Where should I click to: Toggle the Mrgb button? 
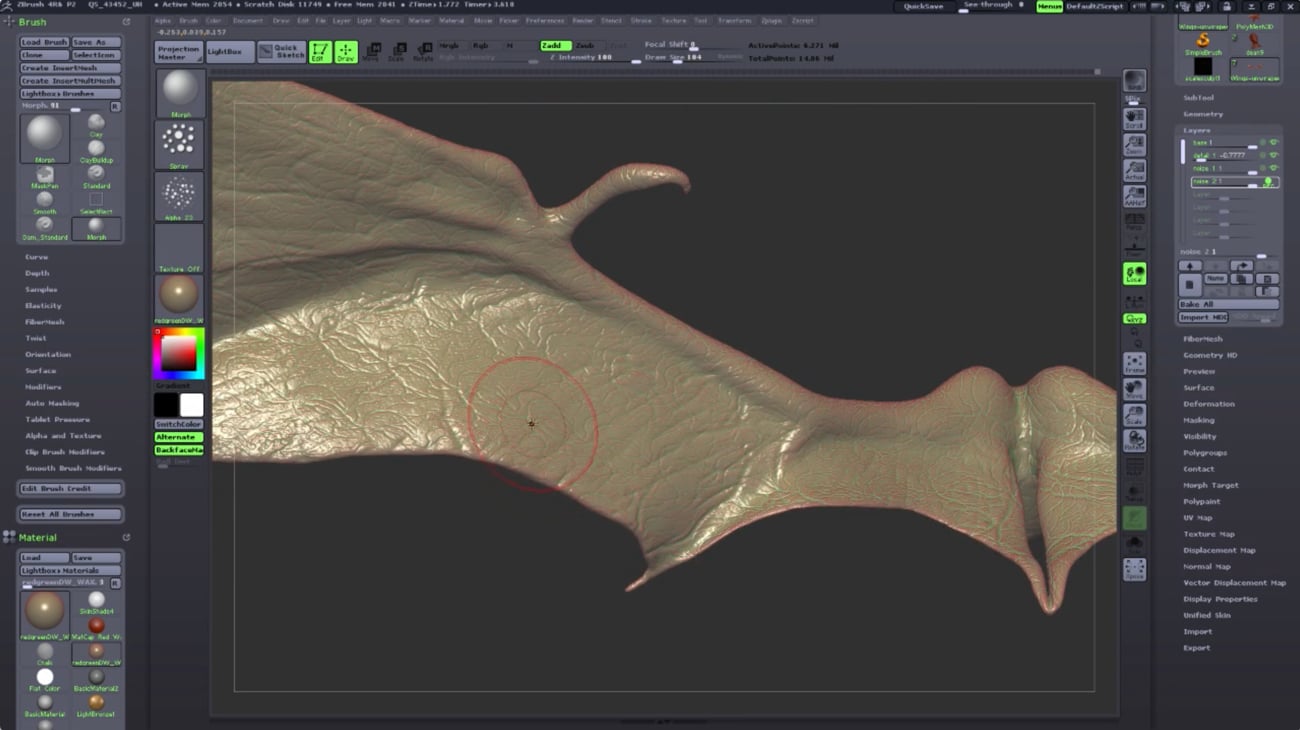(452, 46)
